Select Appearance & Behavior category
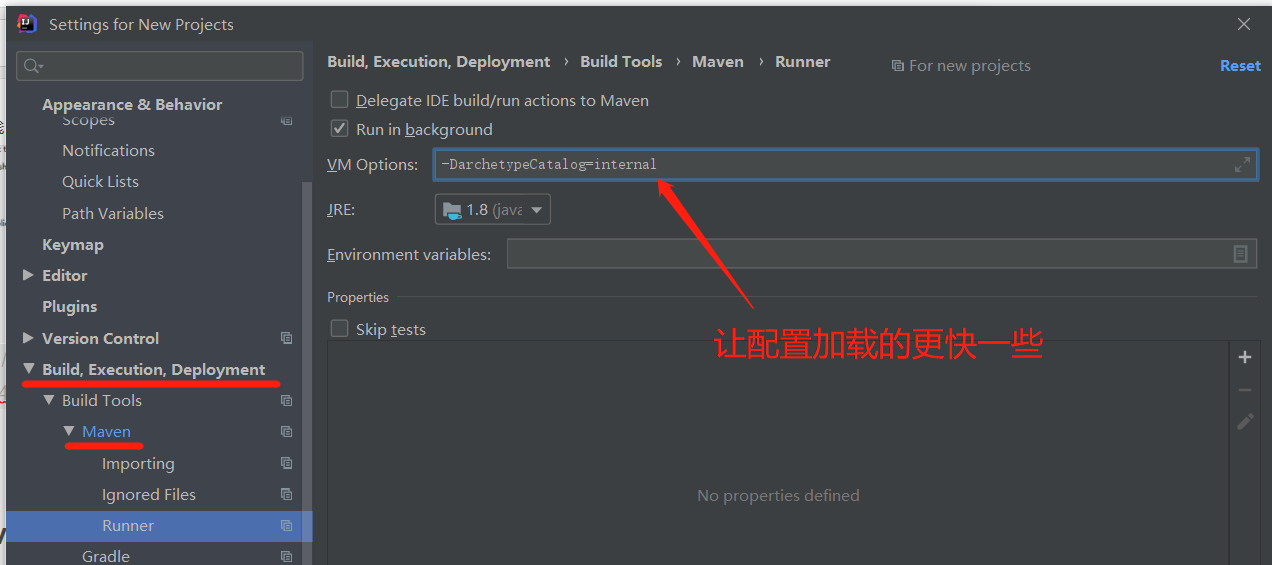The height and width of the screenshot is (565, 1272). pos(132,104)
